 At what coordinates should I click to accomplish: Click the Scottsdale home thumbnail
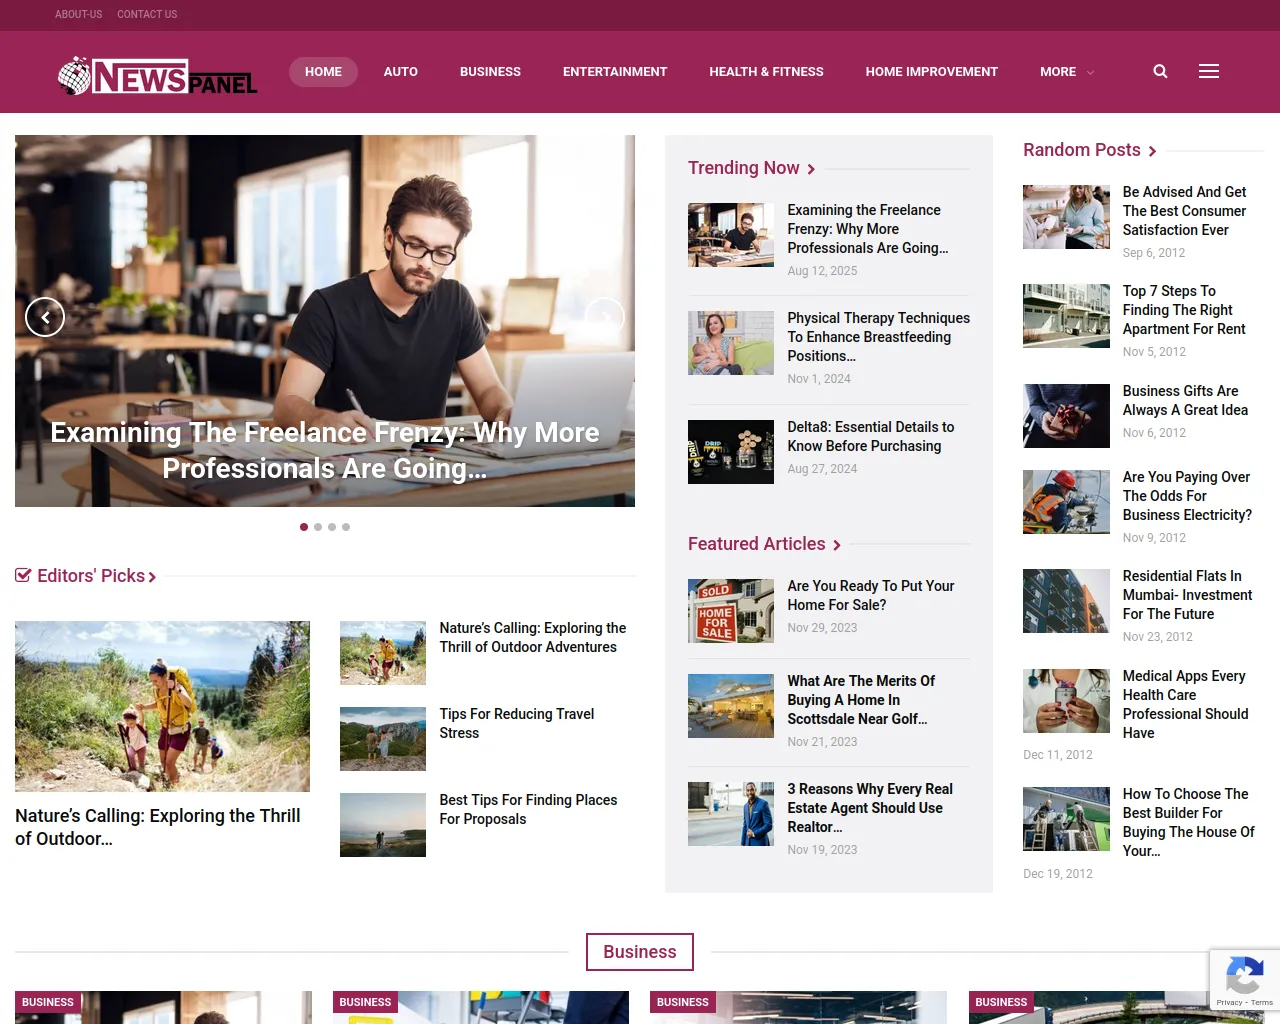point(731,706)
